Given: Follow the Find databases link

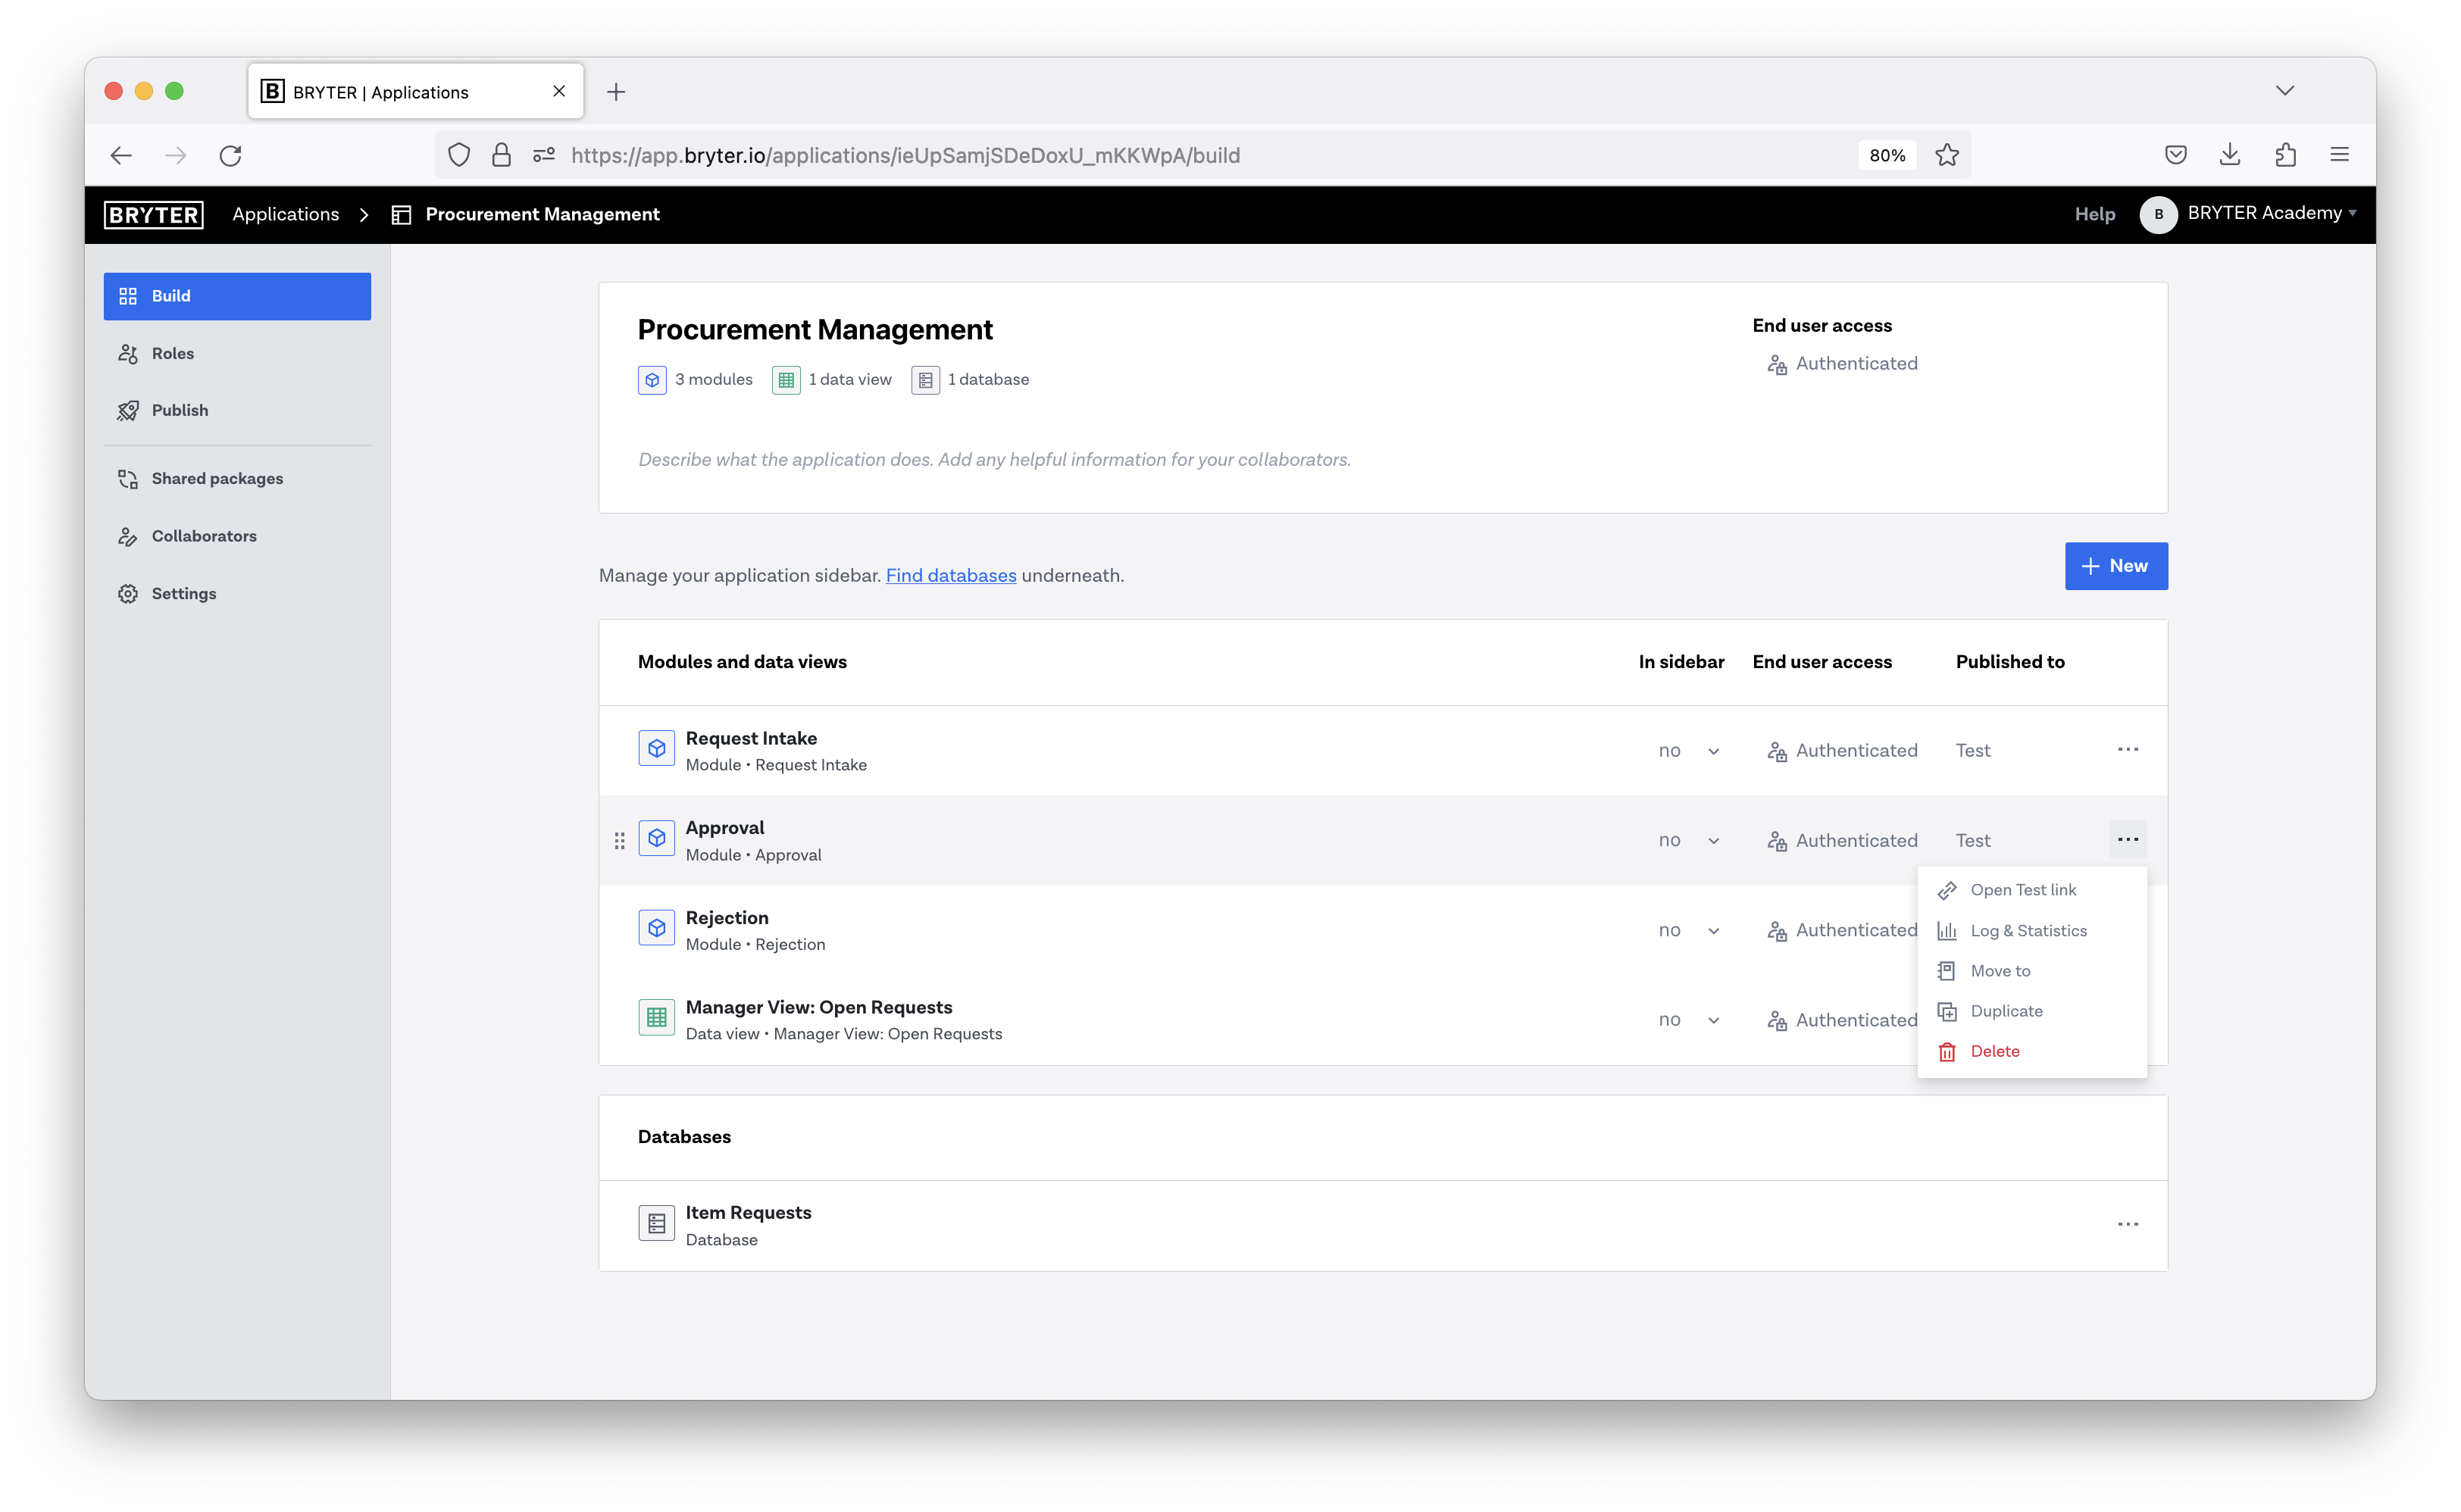Looking at the screenshot, I should click(x=950, y=575).
